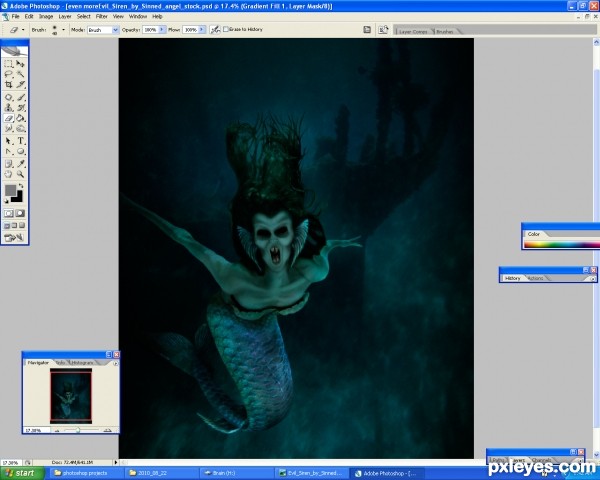Open the Help menu
Screen dimensions: 600x480
(x=157, y=16)
